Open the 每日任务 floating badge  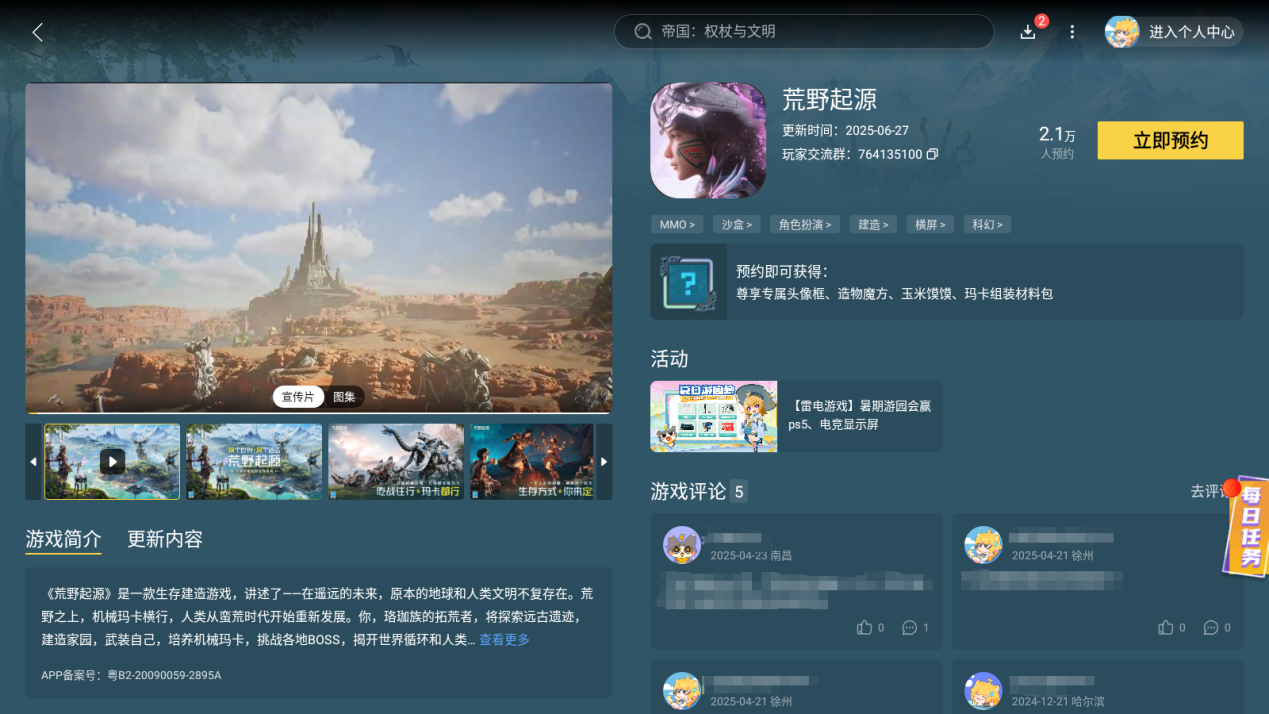pos(1246,526)
